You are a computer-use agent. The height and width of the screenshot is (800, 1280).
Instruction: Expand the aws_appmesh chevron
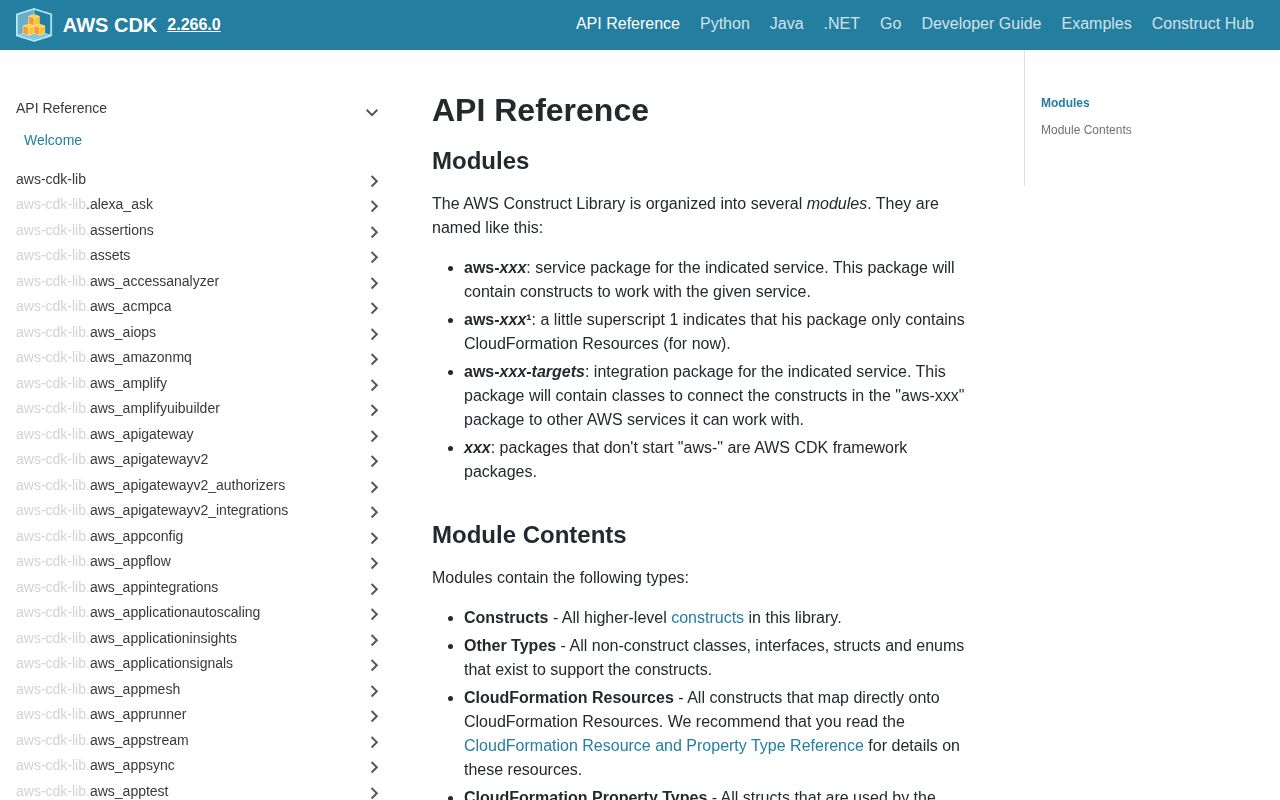(x=374, y=691)
